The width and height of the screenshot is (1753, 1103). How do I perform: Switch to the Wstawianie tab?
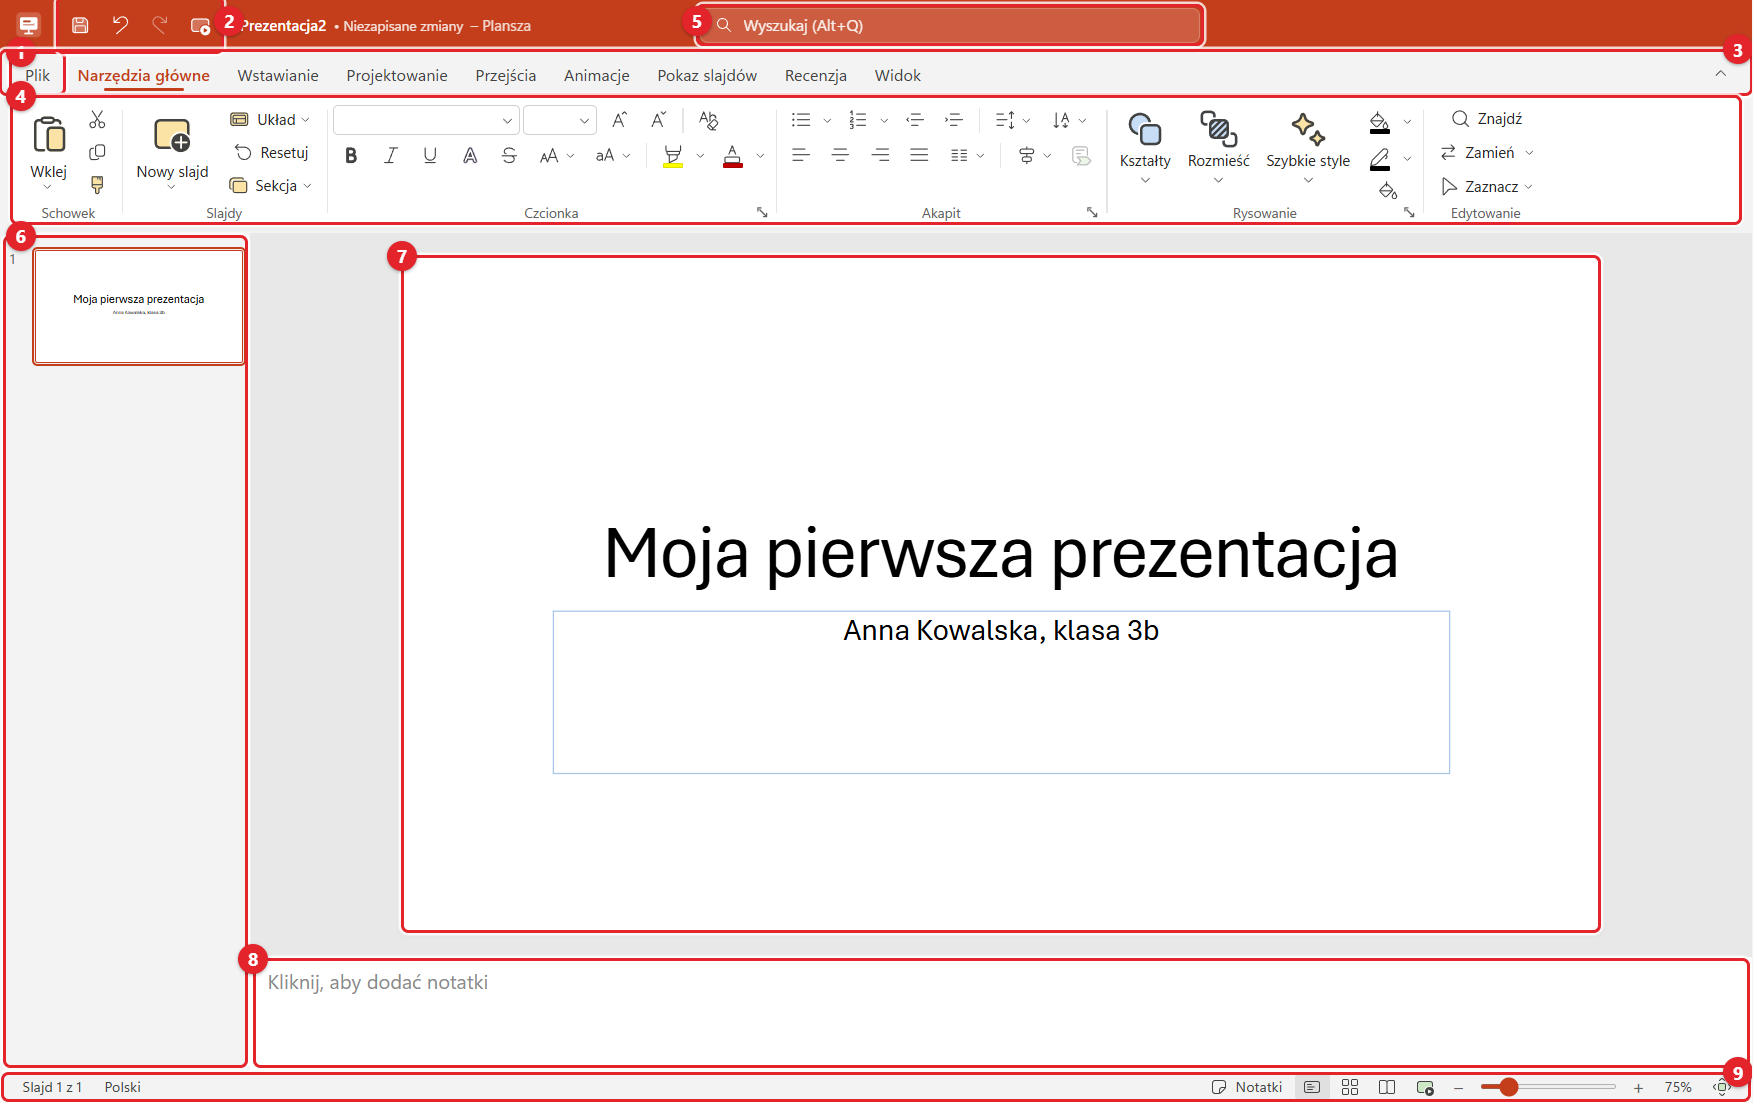278,75
